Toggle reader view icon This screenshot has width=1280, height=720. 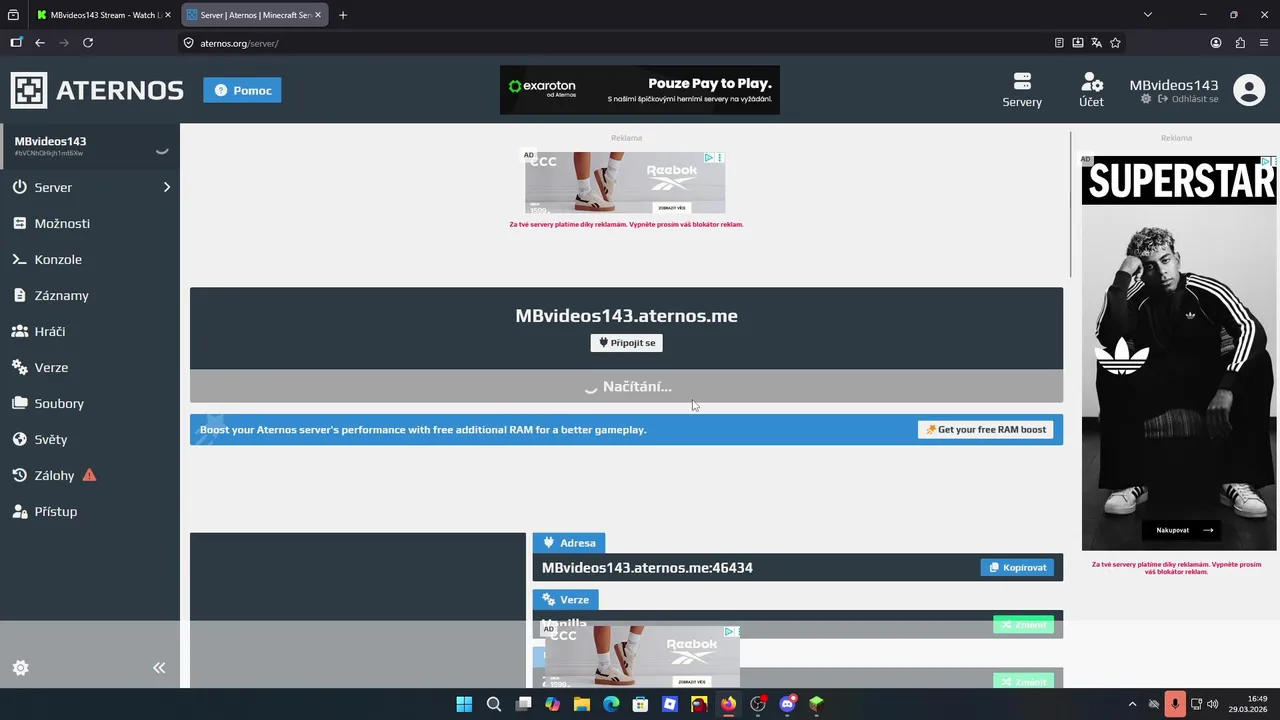point(1059,43)
